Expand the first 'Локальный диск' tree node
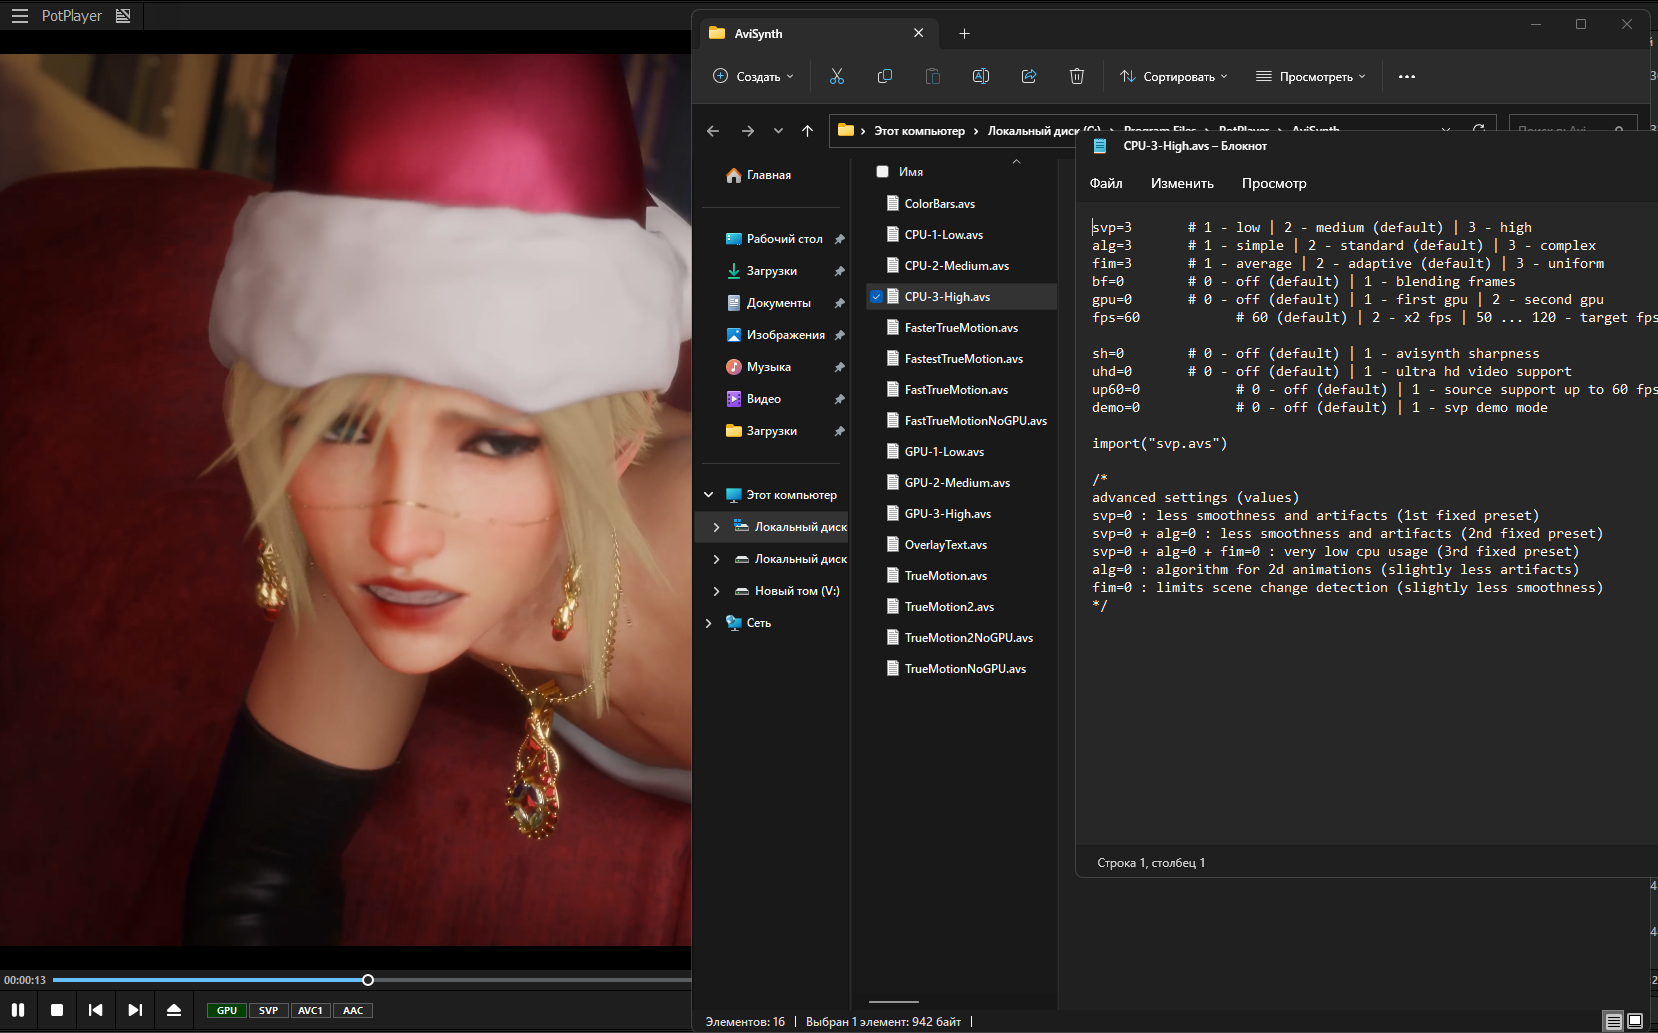This screenshot has height=1033, width=1658. tap(716, 527)
